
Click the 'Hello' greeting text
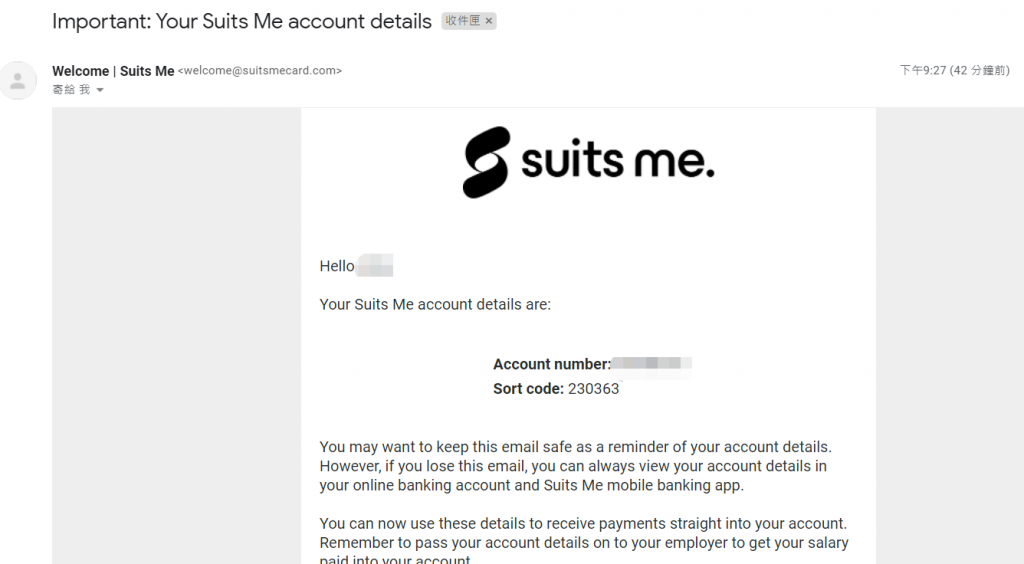point(337,266)
